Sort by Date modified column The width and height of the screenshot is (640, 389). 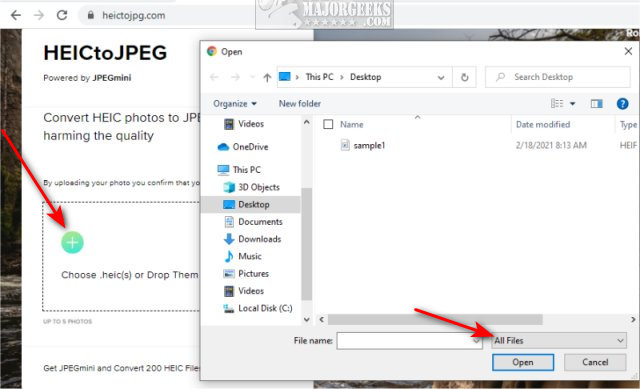point(543,124)
